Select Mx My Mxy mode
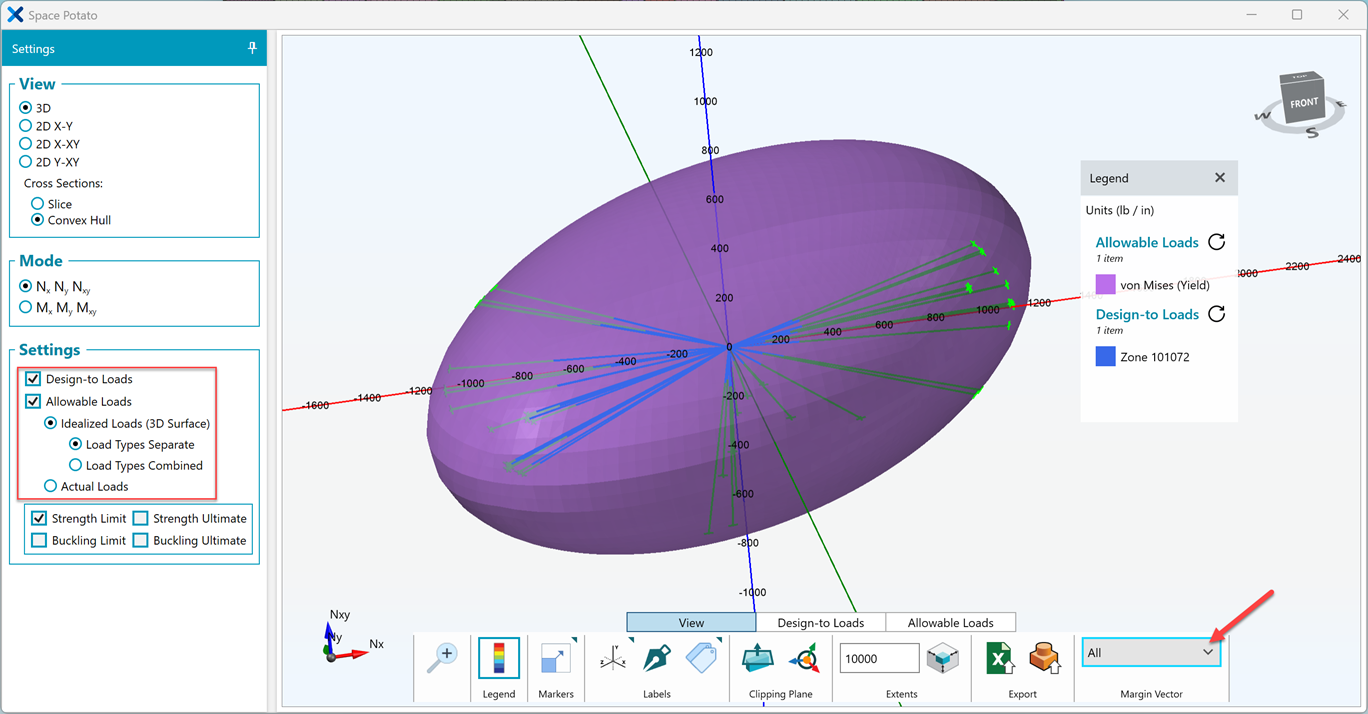This screenshot has width=1368, height=714. pyautogui.click(x=26, y=308)
